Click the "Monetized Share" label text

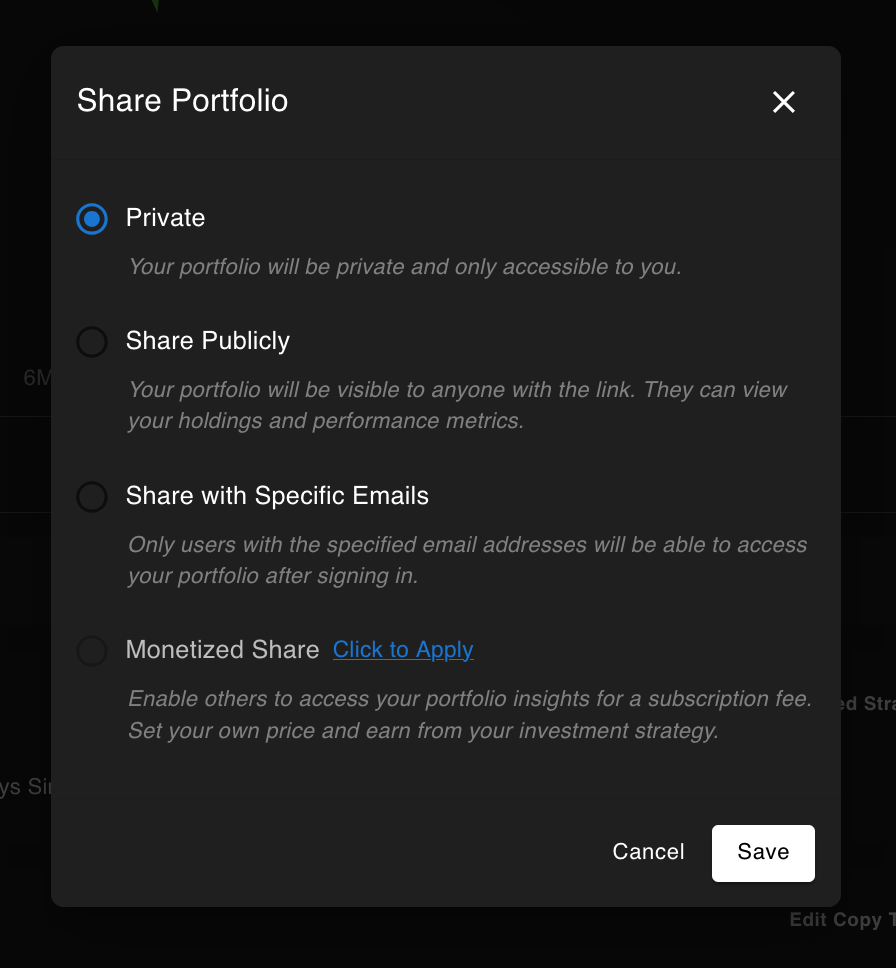[222, 649]
